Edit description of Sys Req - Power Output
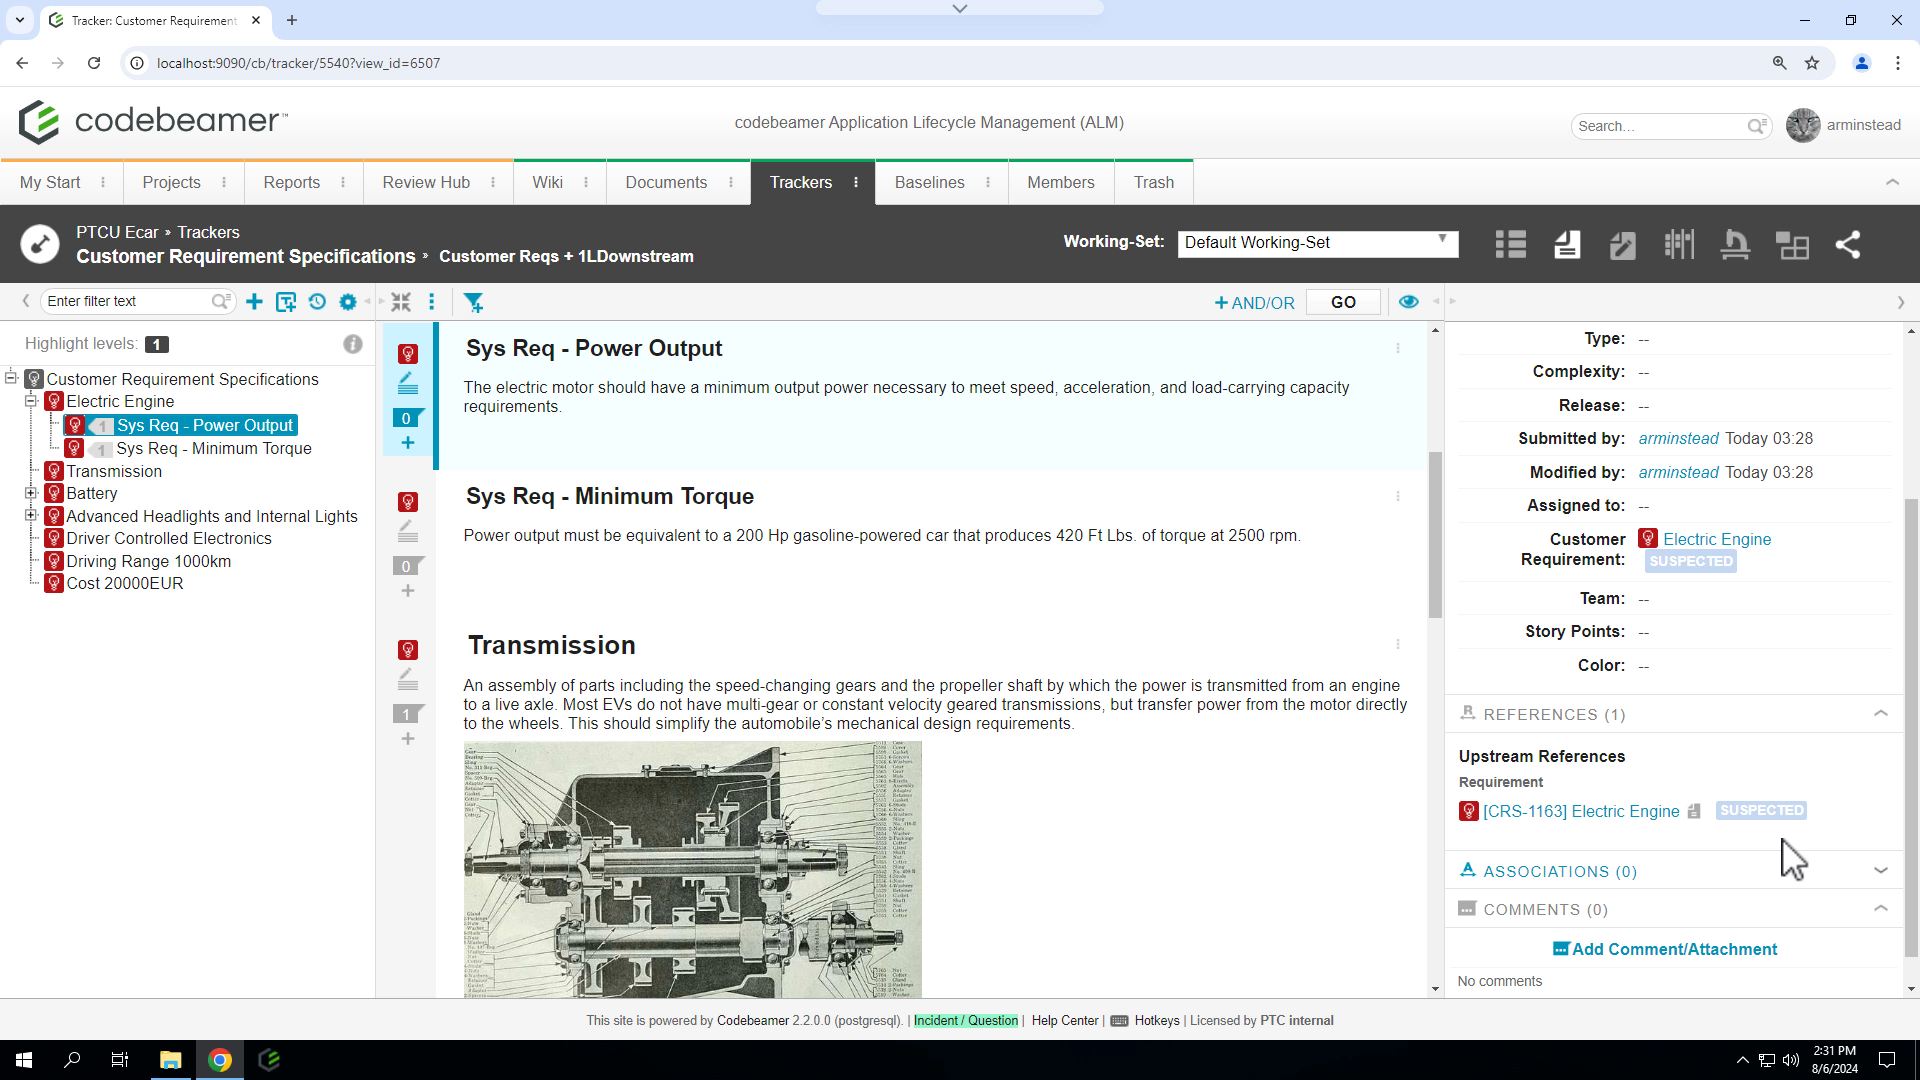The image size is (1920, 1080). click(408, 383)
